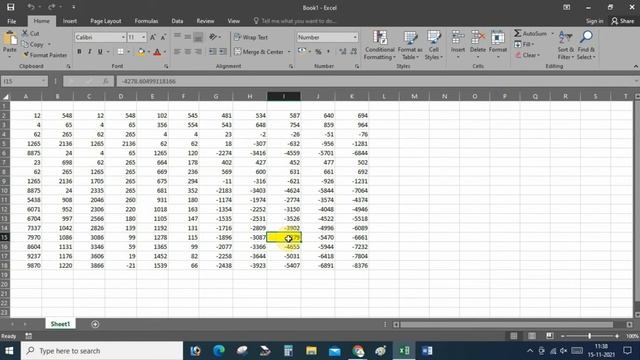Toggle middle vertical alignment
This screenshot has height=360, width=640.
[188, 37]
